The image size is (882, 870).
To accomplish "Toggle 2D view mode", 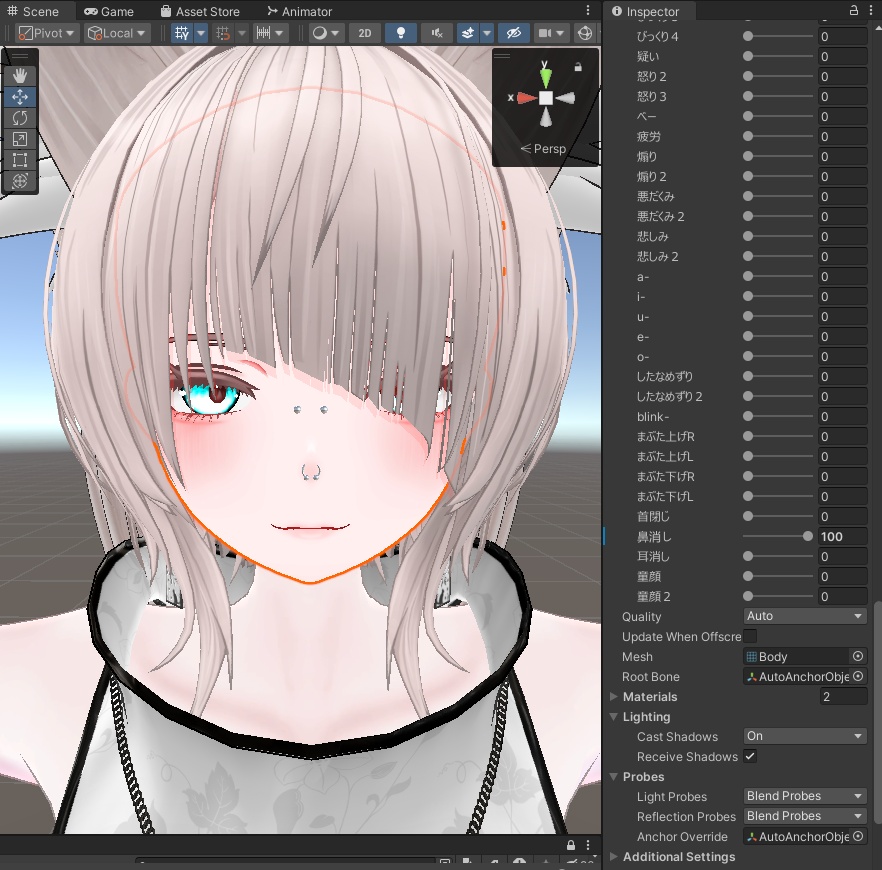I will click(x=364, y=33).
